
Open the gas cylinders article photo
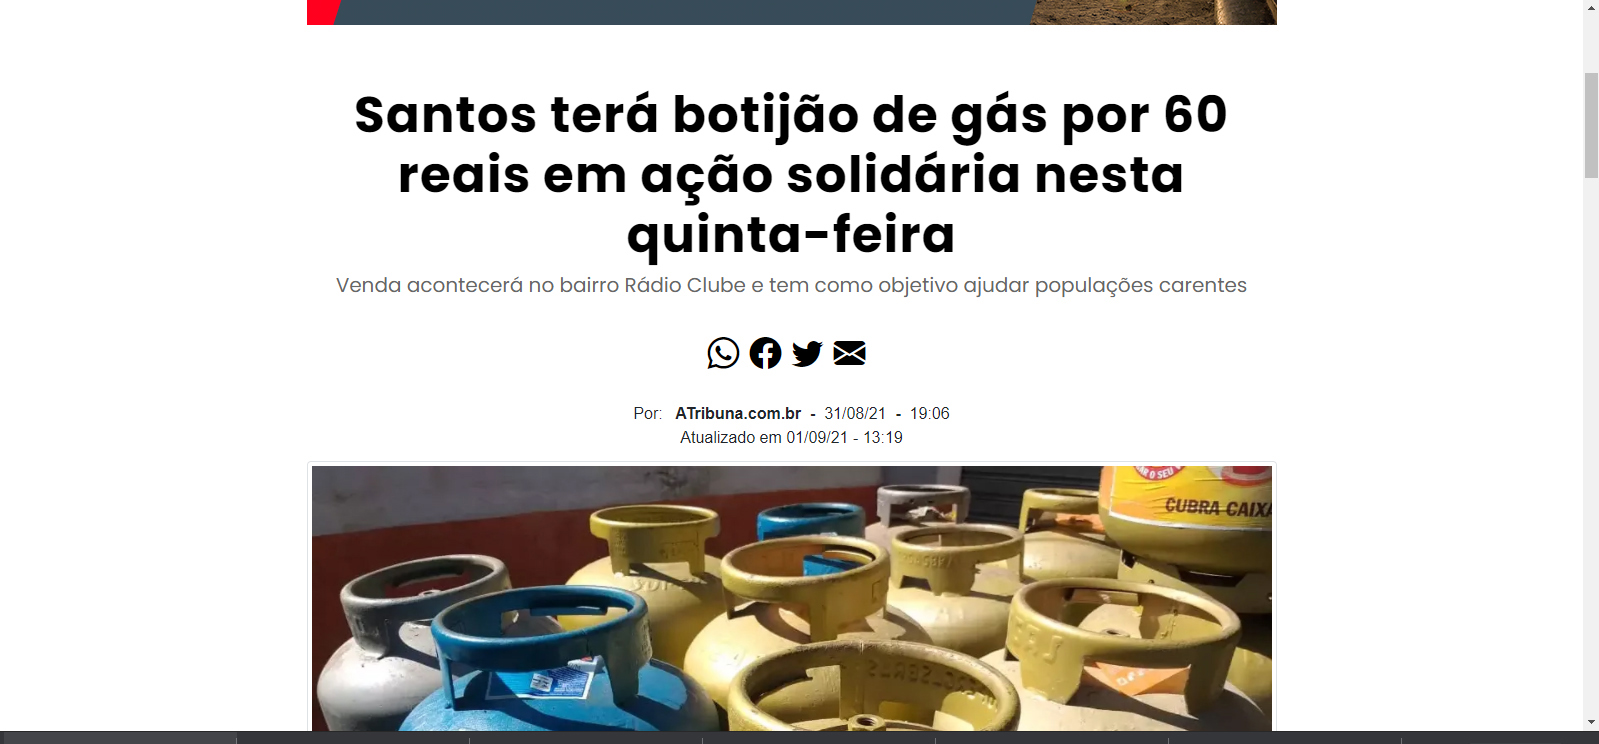(x=791, y=598)
